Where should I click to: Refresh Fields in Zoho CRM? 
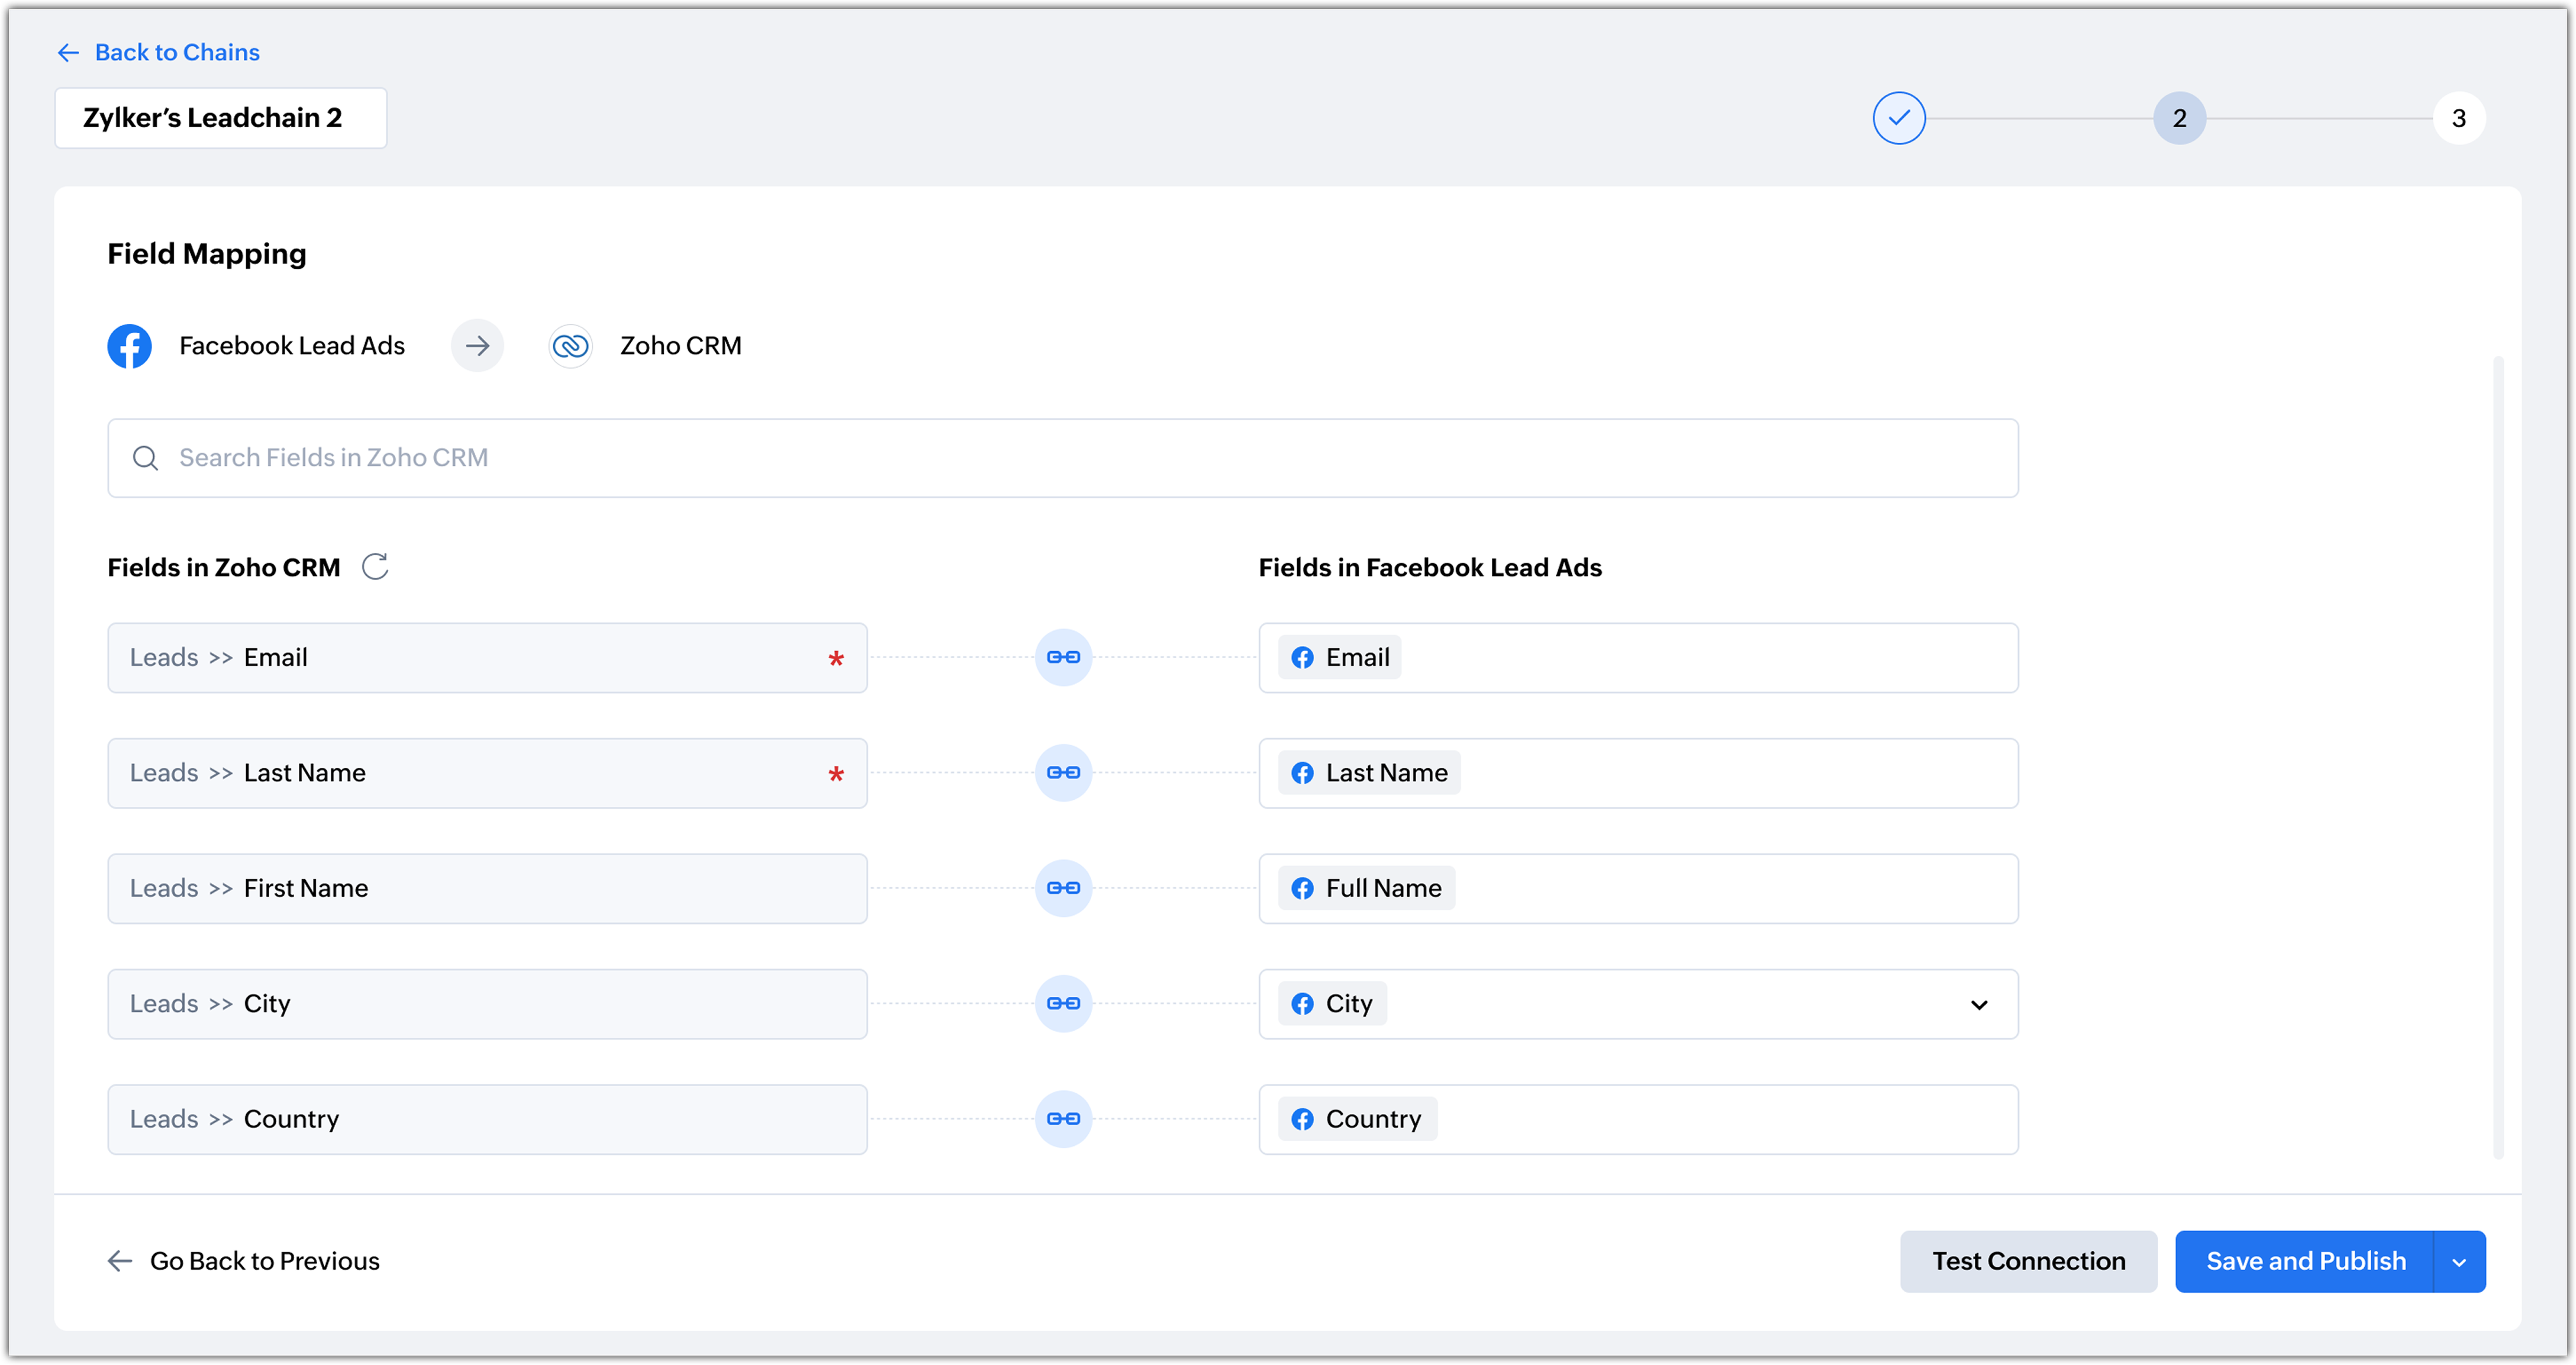[375, 567]
